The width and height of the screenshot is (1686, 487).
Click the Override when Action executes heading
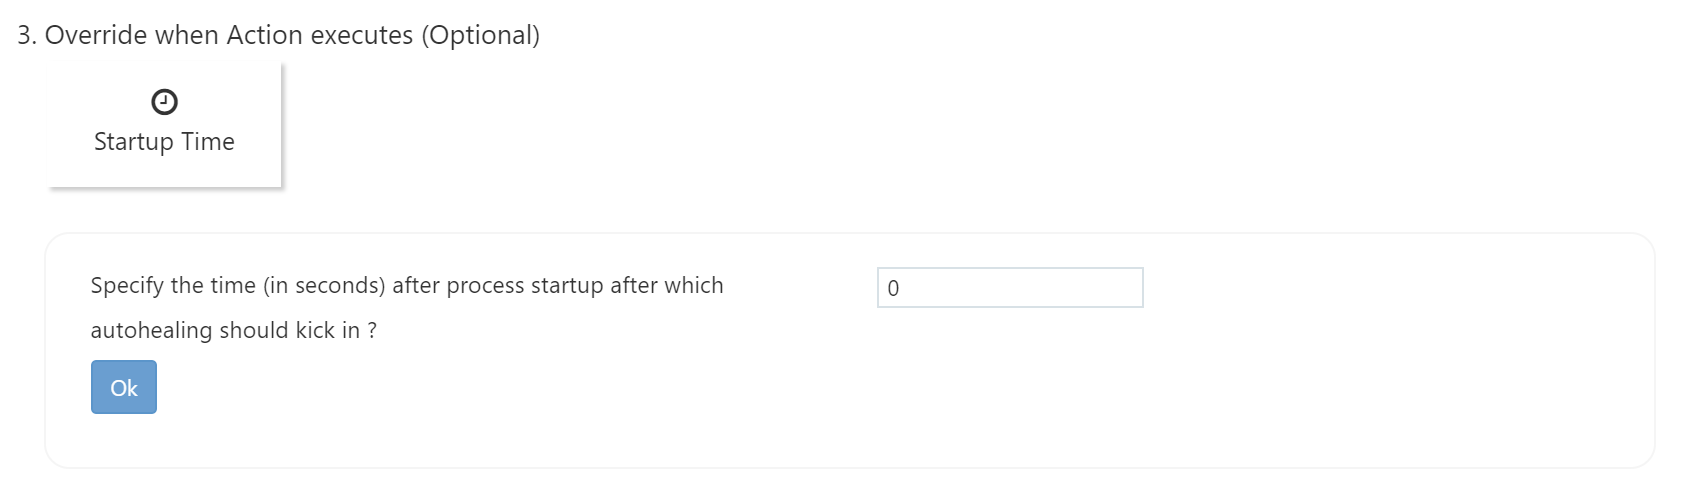click(x=278, y=35)
